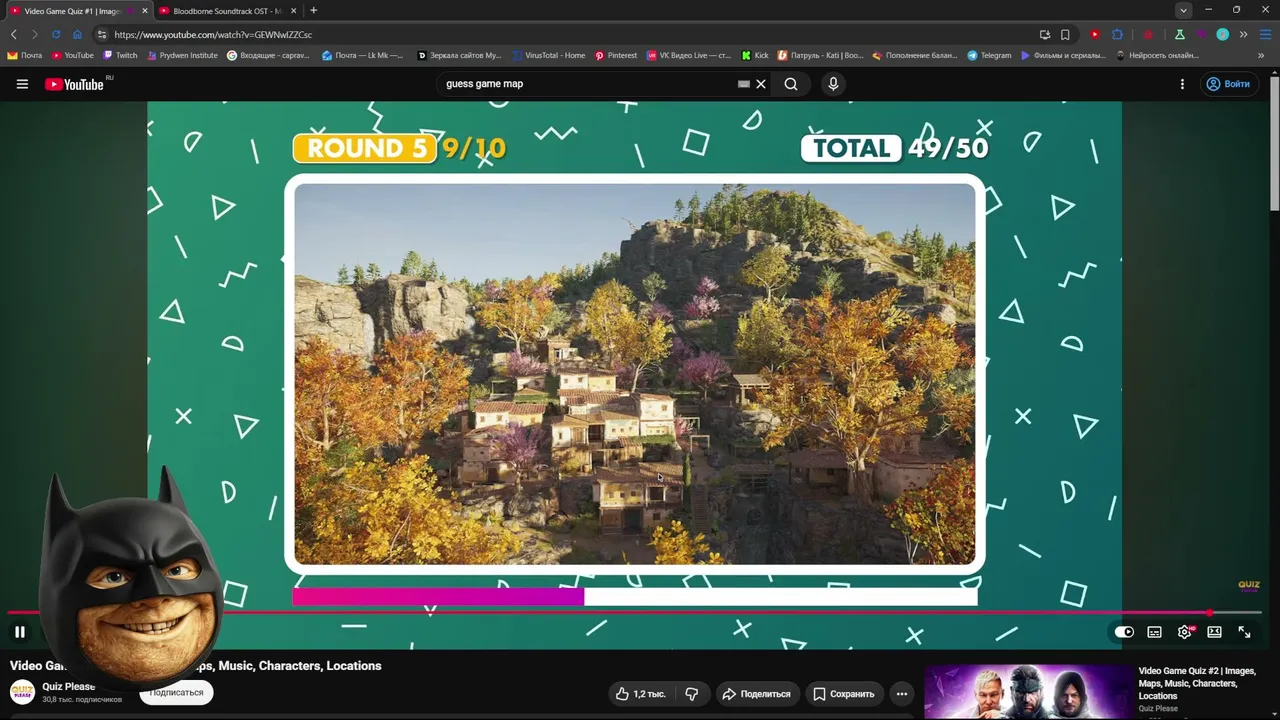1280x720 pixels.
Task: Open the on-screen keyboard in search box
Action: [x=743, y=84]
